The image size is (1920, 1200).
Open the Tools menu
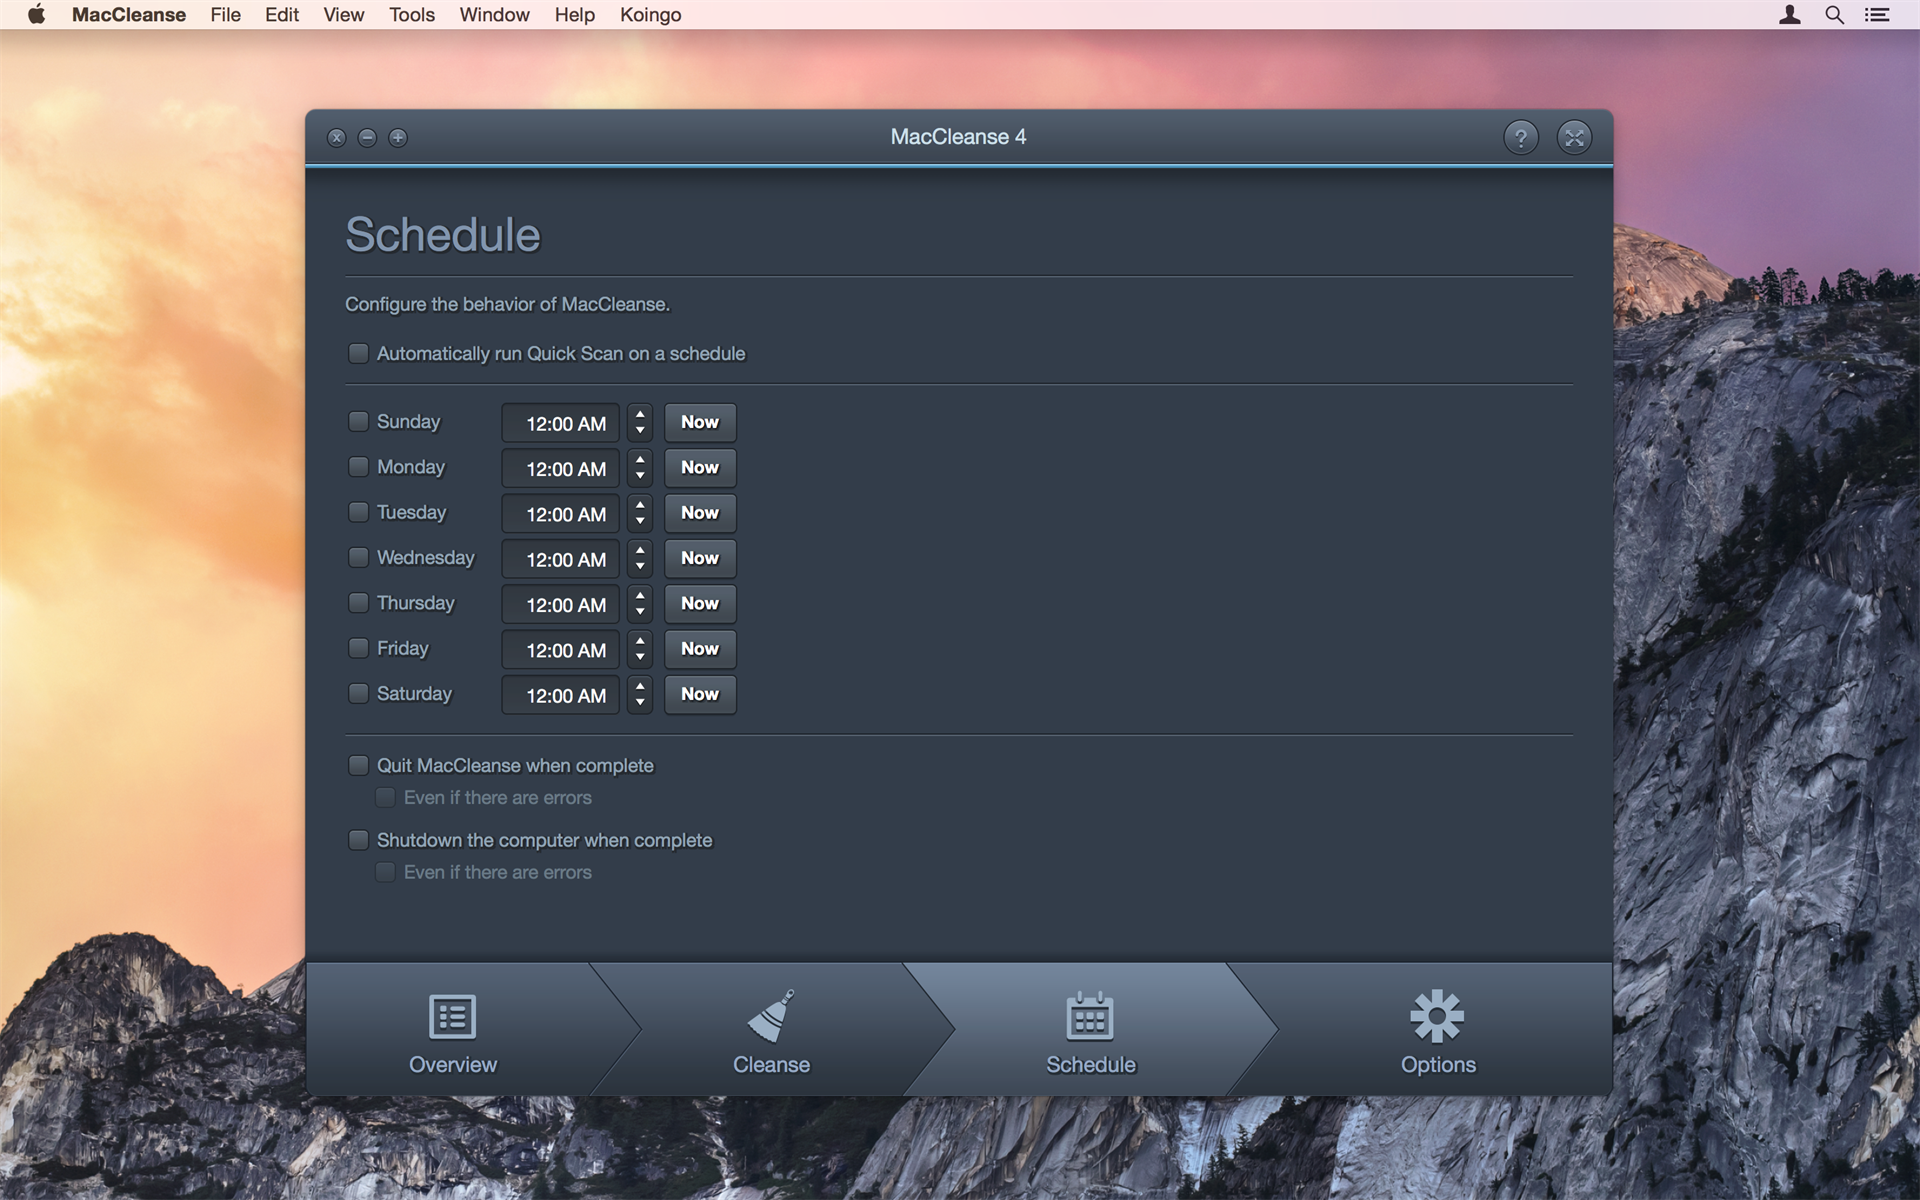tap(412, 14)
